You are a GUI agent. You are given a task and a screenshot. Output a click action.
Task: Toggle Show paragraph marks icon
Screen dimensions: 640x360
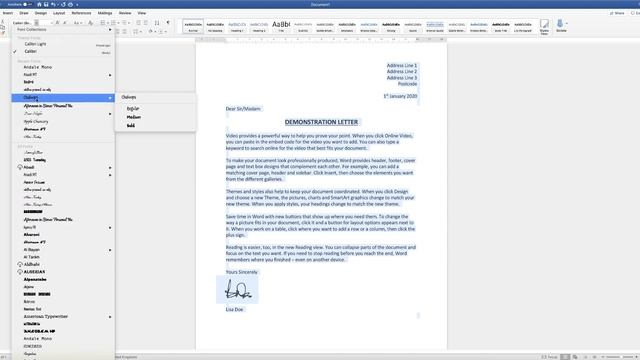168,23
